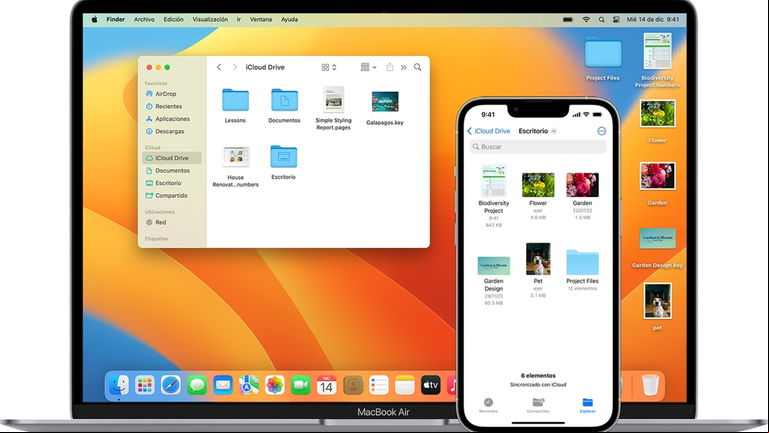Expand Escritorio title dropdown on iPhone
Viewport: 769px width, 433px height.
pyautogui.click(x=554, y=131)
